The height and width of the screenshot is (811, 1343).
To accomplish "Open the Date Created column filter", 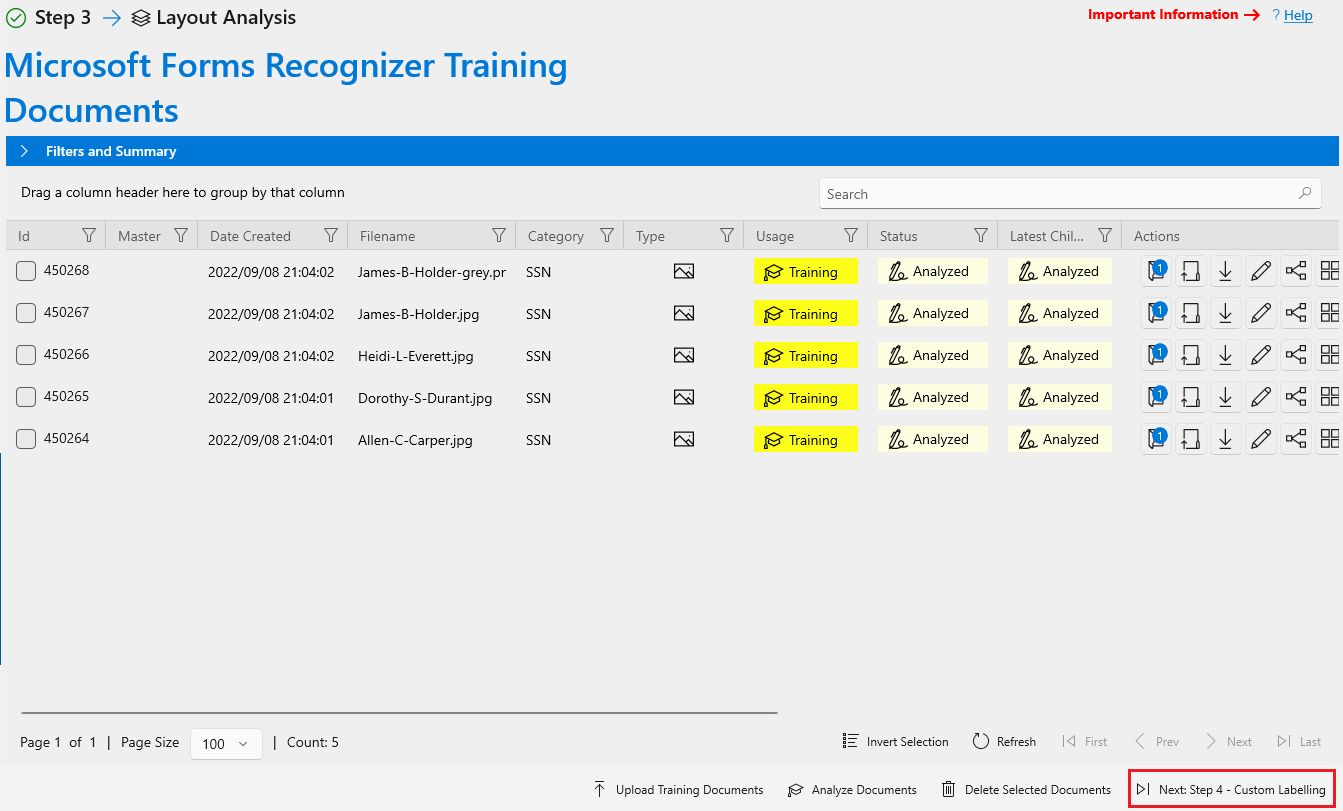I will (331, 236).
